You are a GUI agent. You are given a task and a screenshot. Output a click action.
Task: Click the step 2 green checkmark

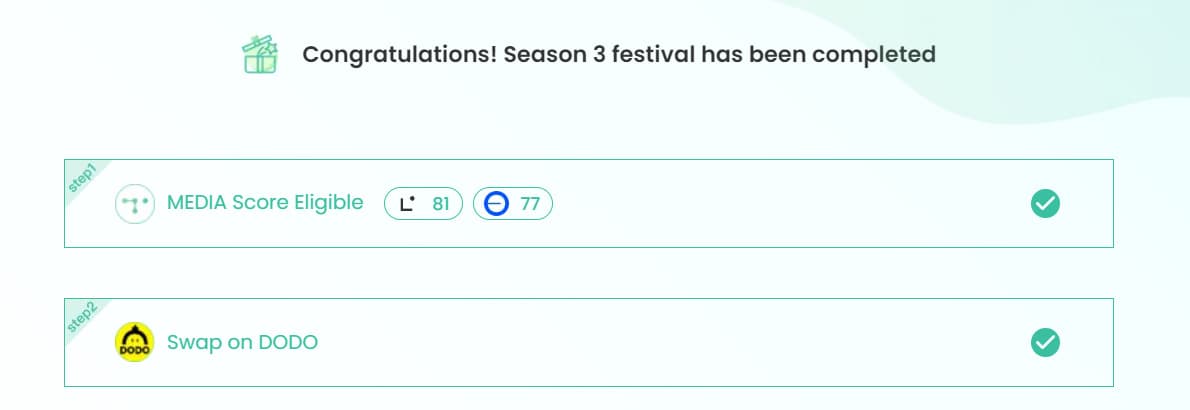point(1045,342)
